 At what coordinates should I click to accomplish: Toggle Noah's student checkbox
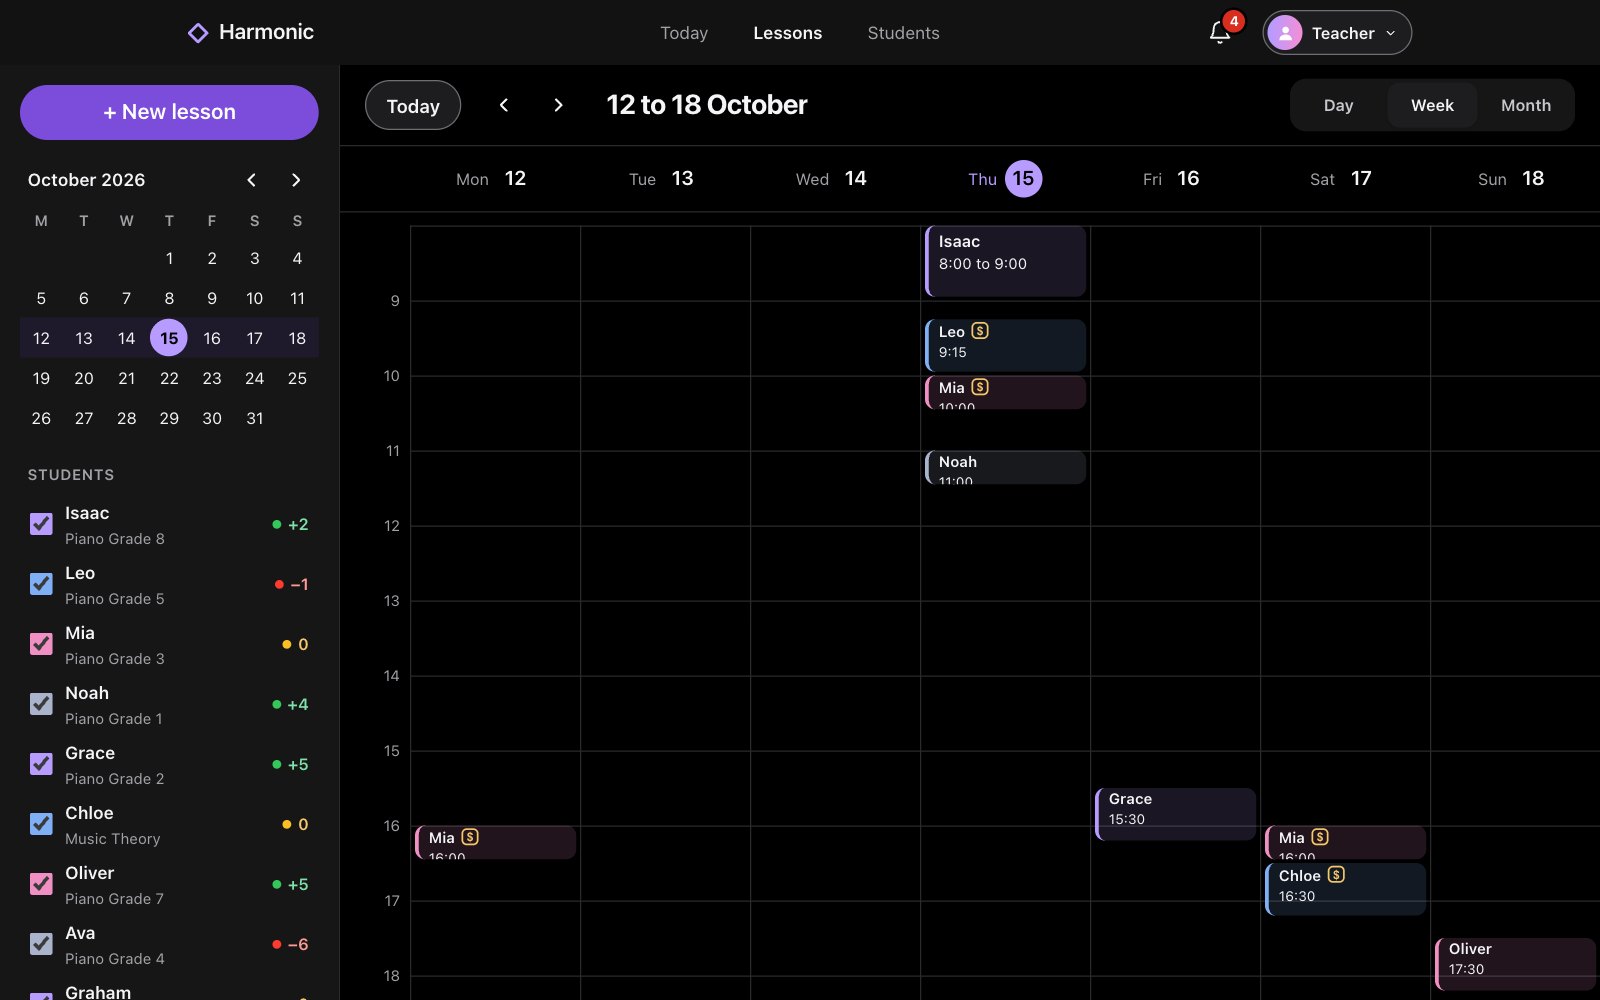[41, 704]
